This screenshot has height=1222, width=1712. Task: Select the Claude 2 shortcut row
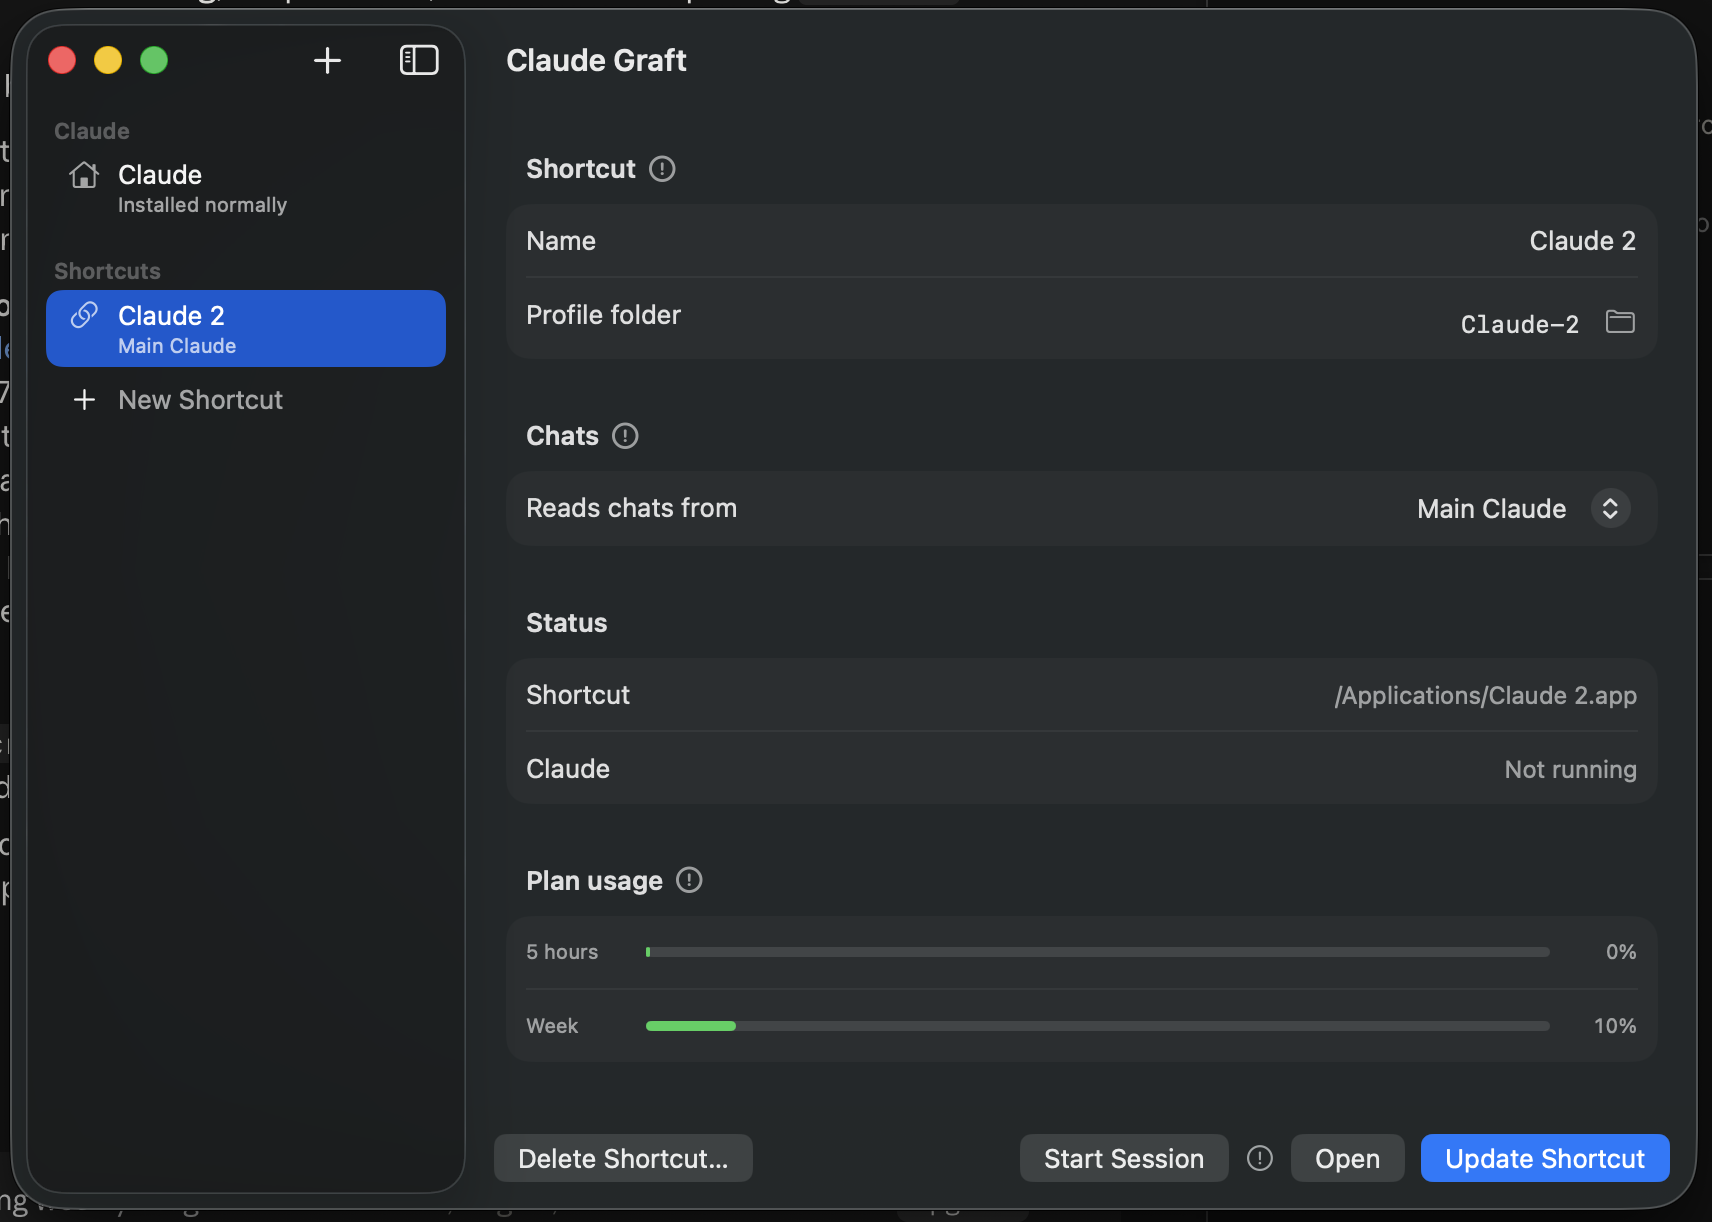click(x=246, y=328)
